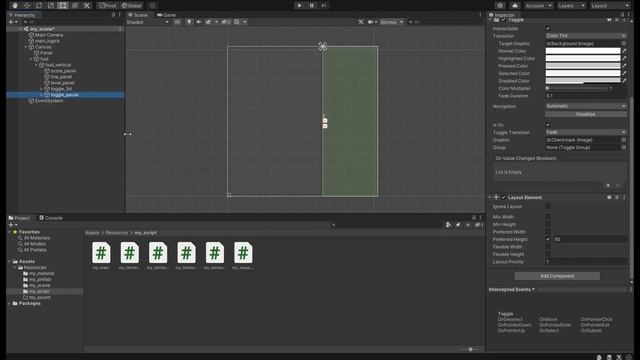Toggle the Preferred Height checkbox
Screen dimensions: 640x360
(x=548, y=240)
